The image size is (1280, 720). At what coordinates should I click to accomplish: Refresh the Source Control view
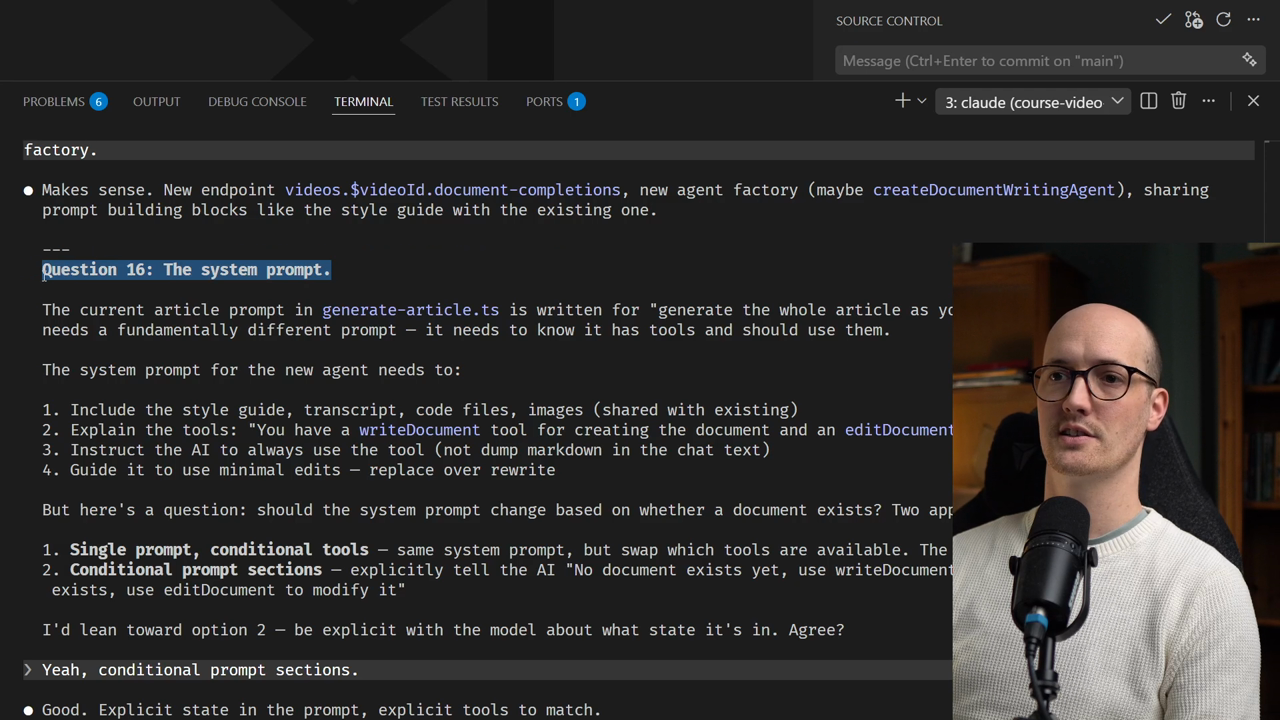[x=1223, y=20]
